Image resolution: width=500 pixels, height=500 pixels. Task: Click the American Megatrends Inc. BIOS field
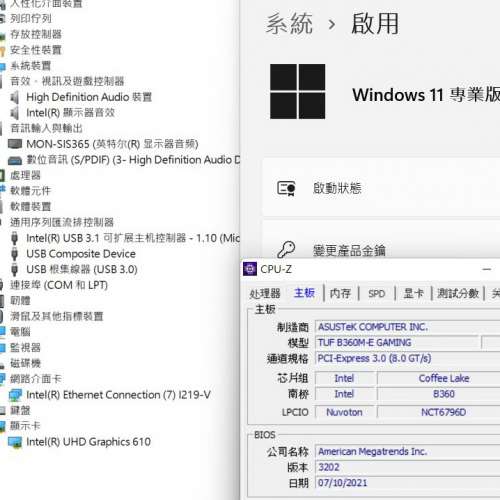(407, 452)
